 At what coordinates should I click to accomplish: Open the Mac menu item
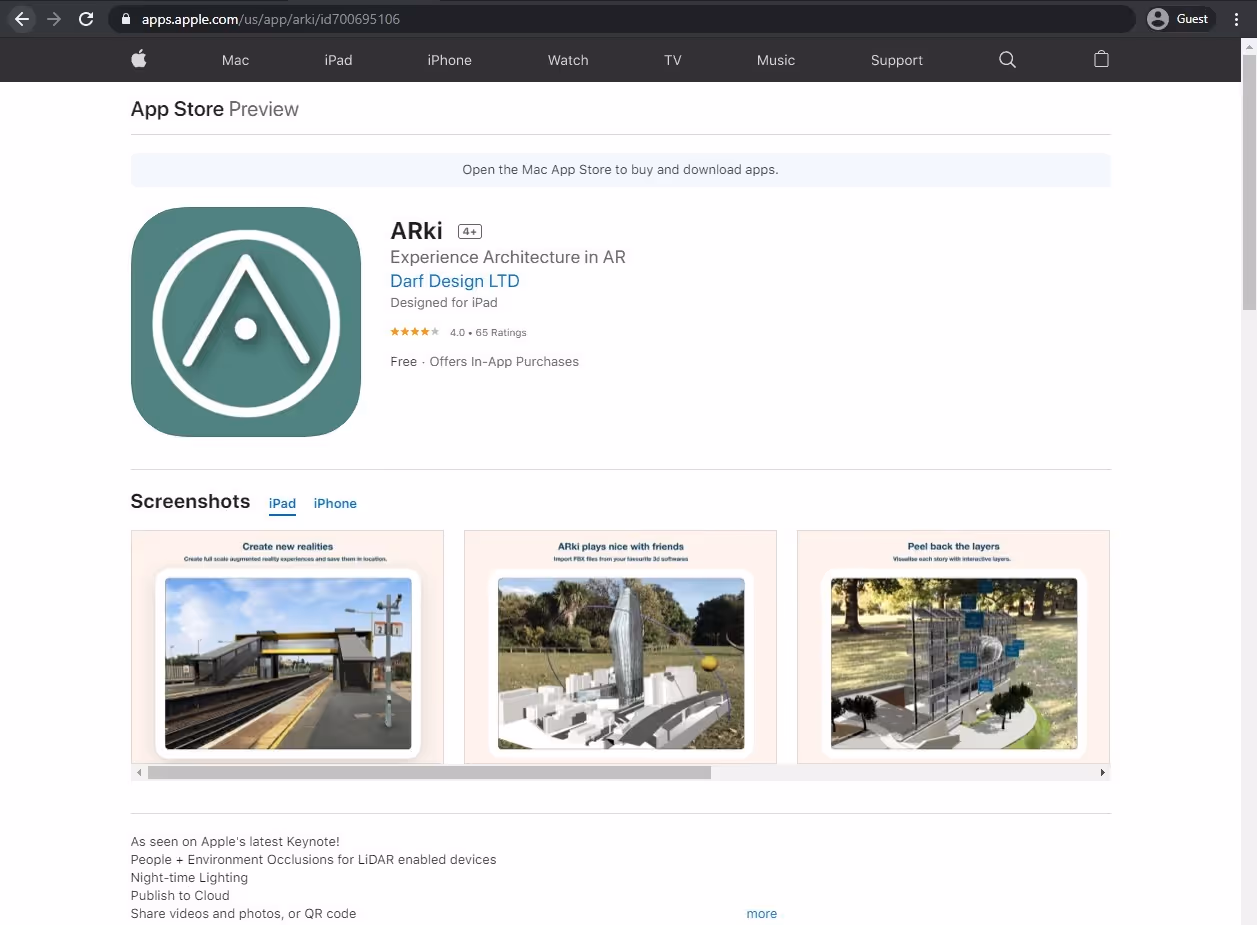[x=235, y=60]
